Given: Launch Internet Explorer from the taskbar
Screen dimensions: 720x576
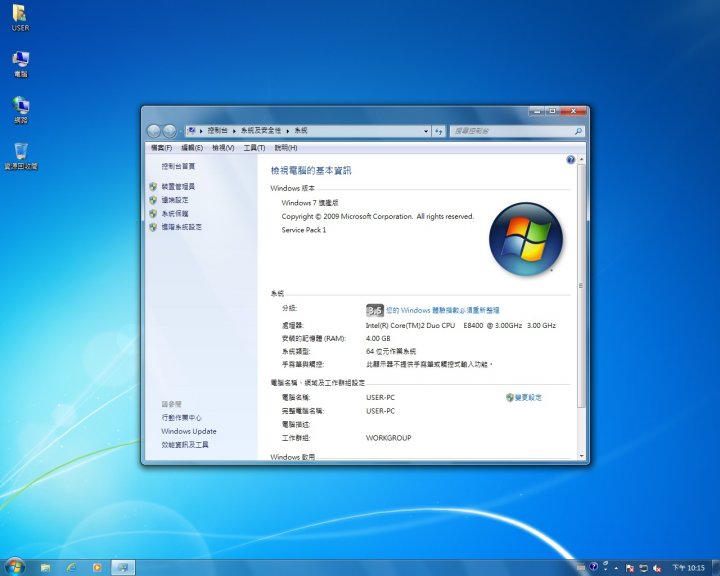Looking at the screenshot, I should point(71,568).
